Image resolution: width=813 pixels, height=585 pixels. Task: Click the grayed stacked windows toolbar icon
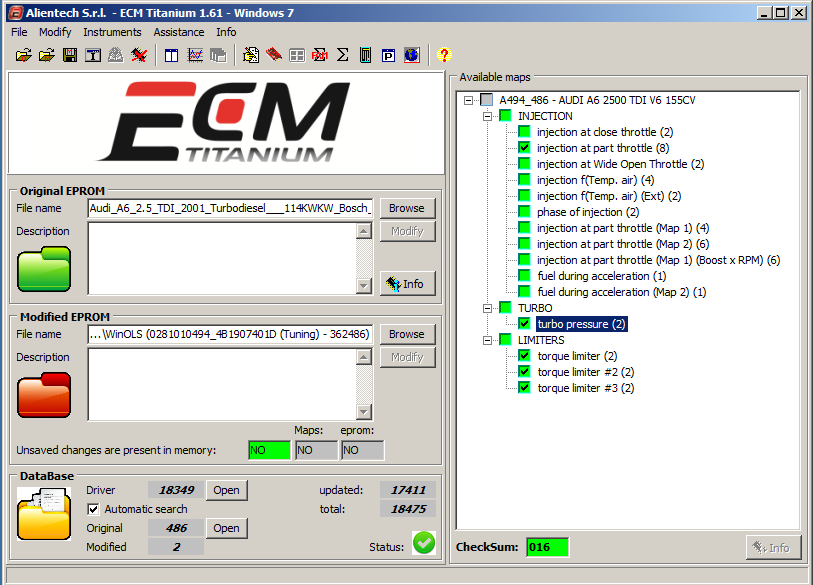coord(218,55)
